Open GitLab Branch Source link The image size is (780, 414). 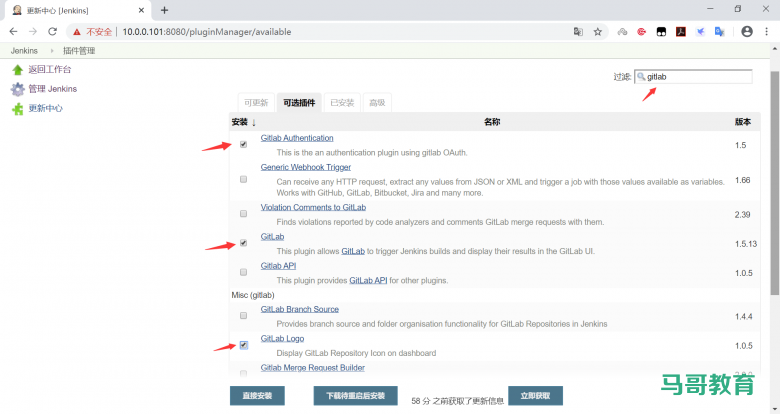point(299,310)
